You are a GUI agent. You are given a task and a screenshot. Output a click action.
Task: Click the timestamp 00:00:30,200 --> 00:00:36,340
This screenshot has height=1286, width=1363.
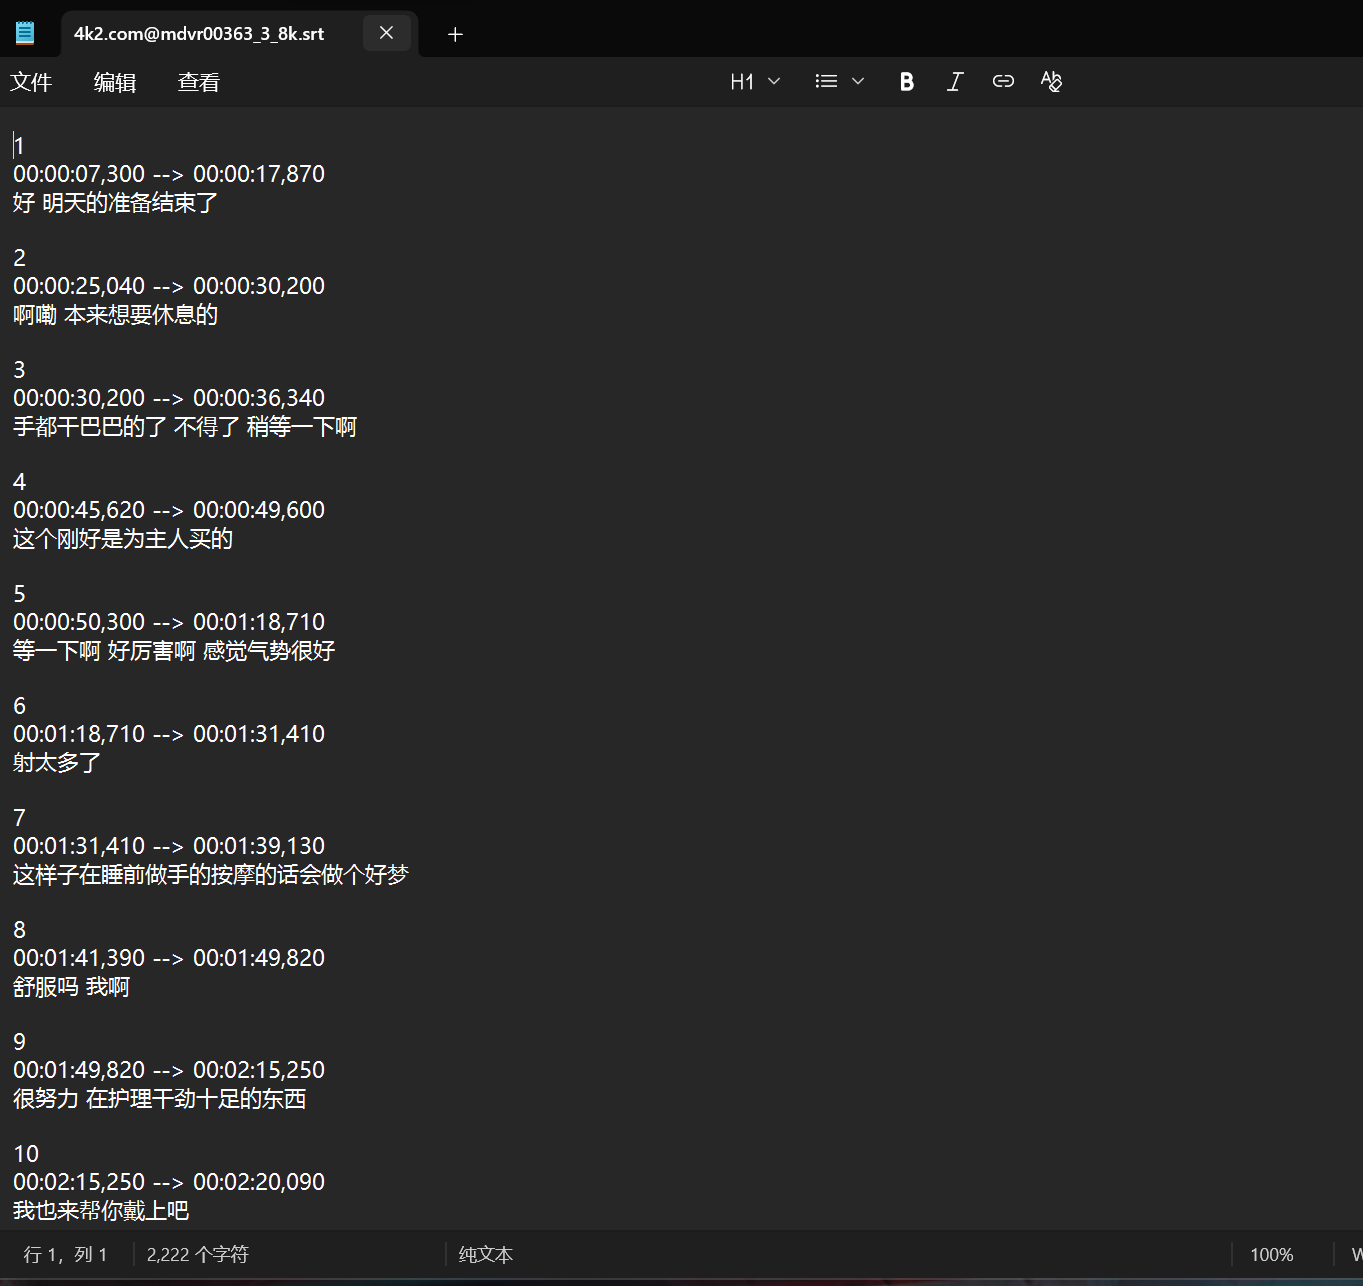pyautogui.click(x=169, y=398)
